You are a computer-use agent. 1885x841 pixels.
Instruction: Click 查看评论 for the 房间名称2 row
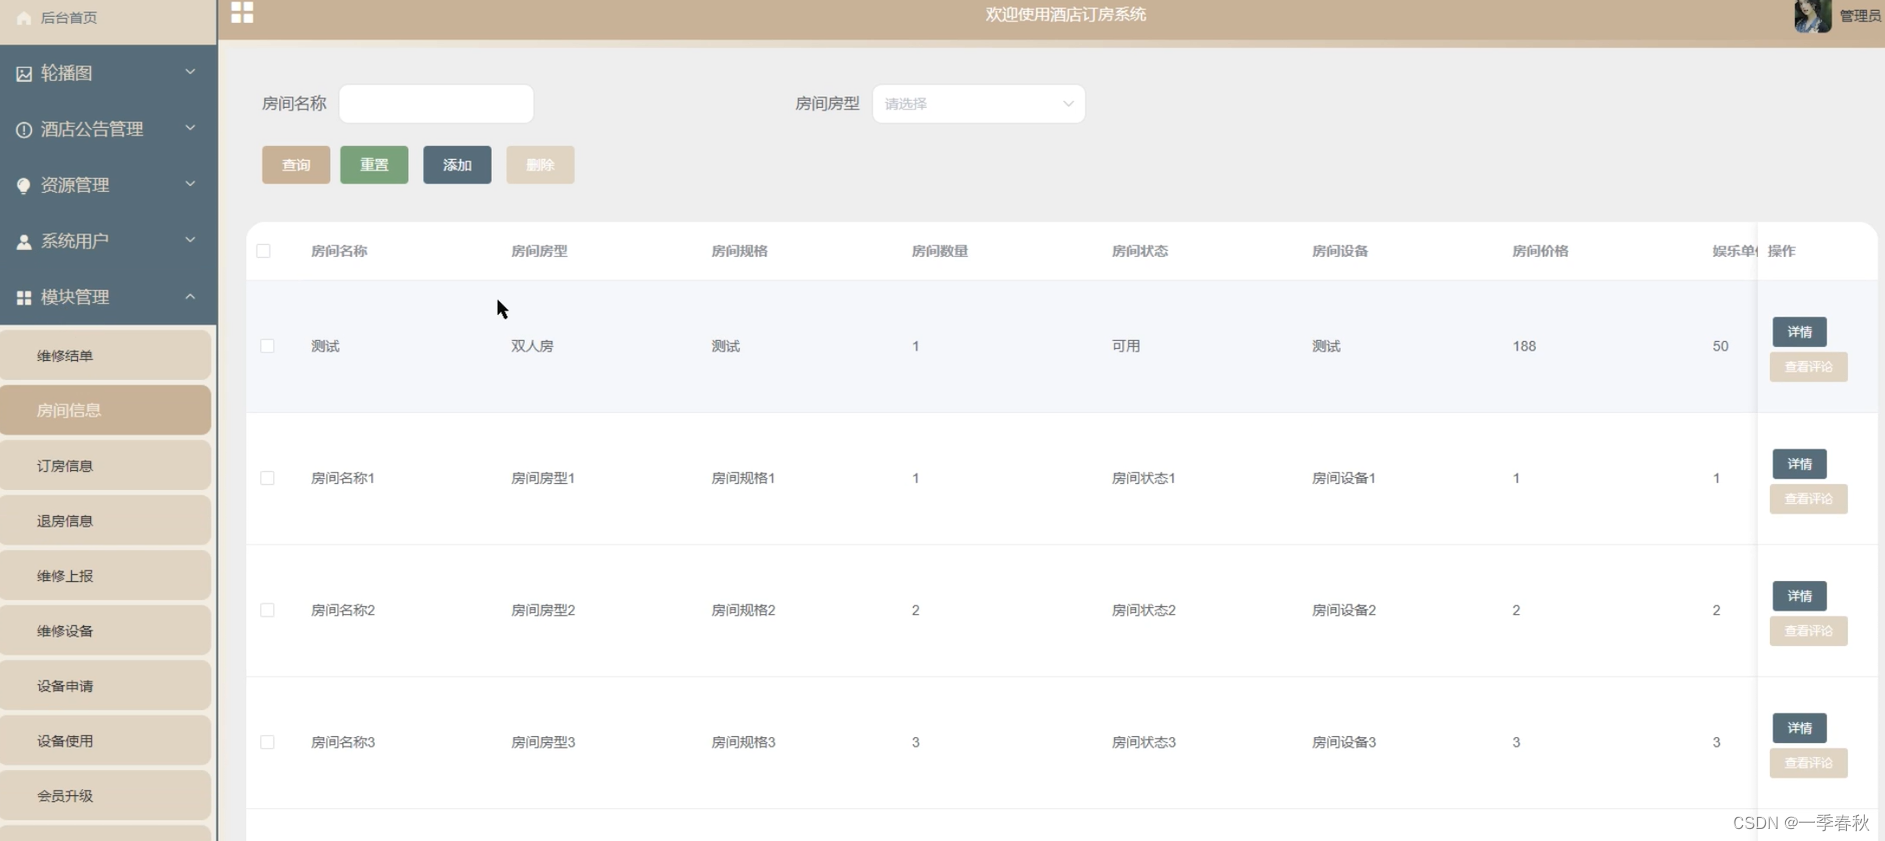1808,631
